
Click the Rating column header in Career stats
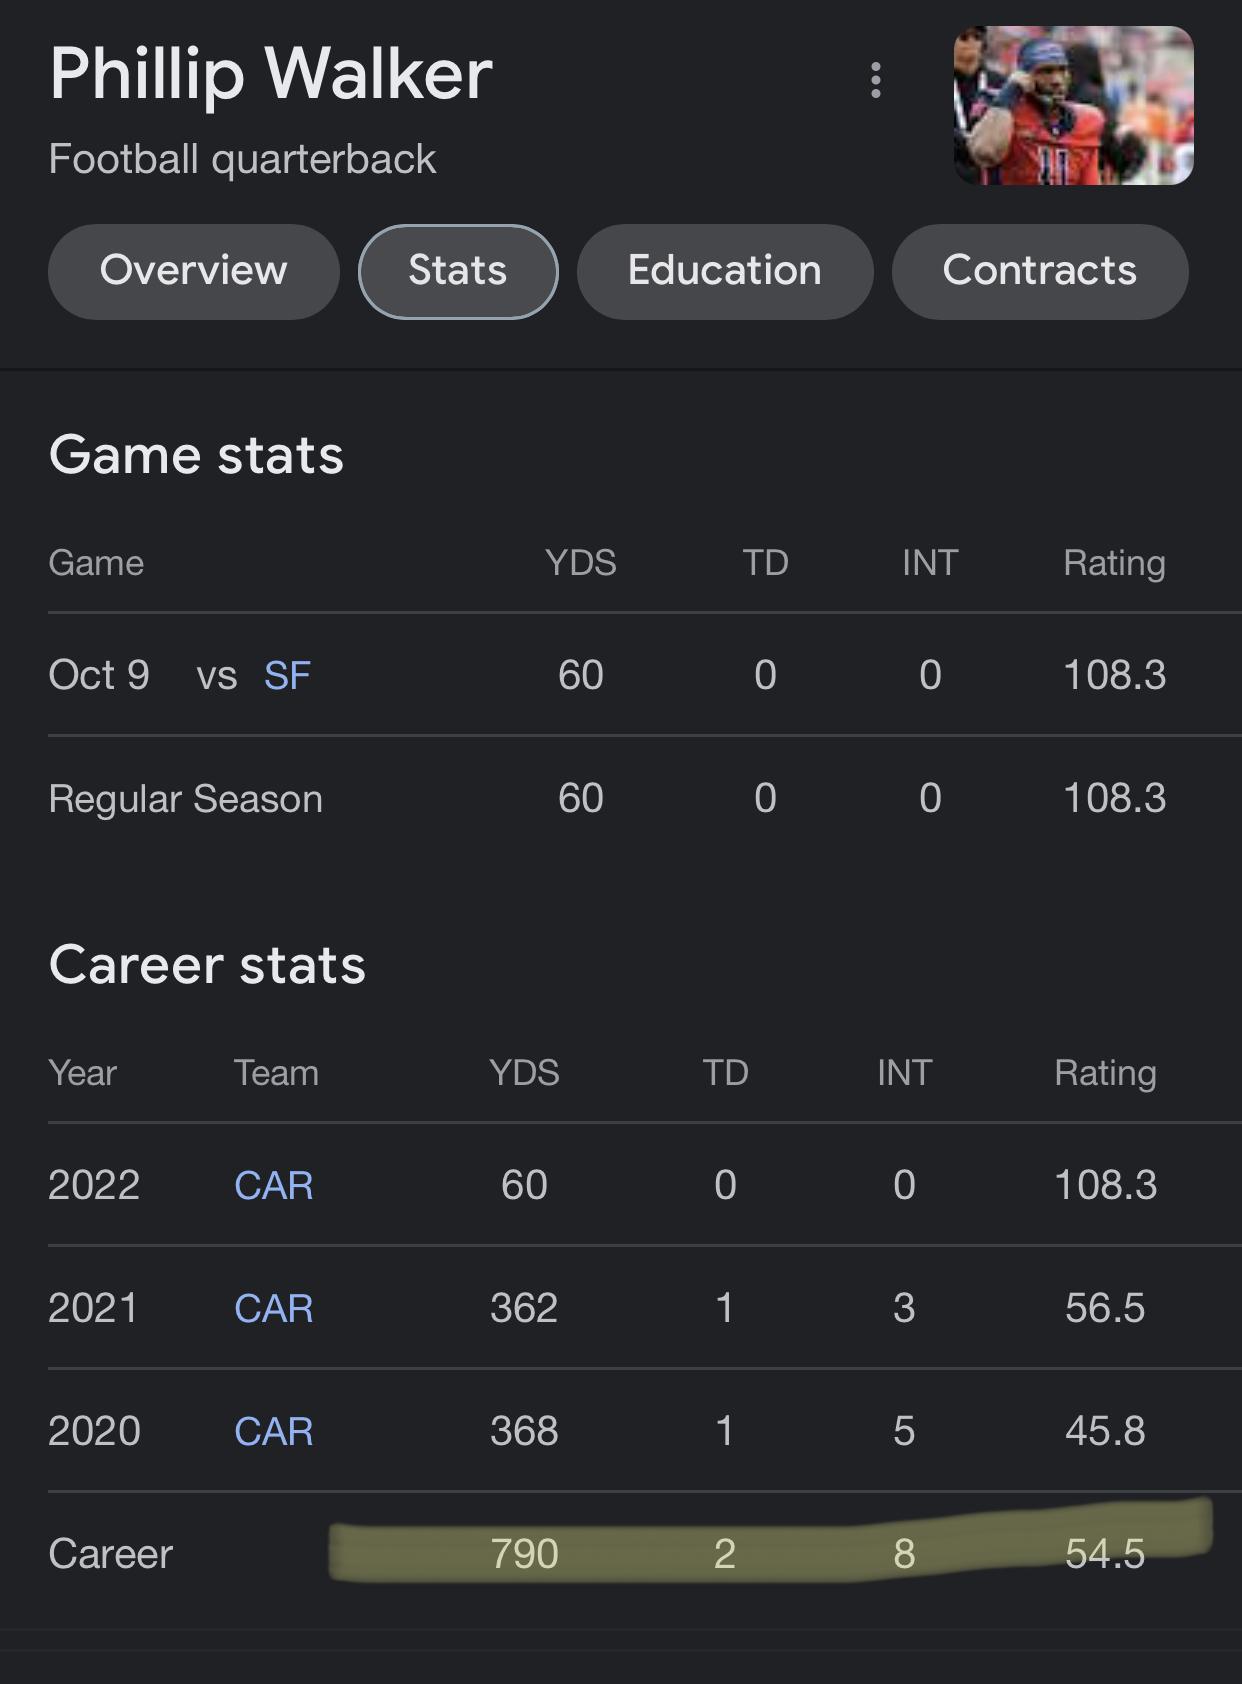pos(1105,1073)
